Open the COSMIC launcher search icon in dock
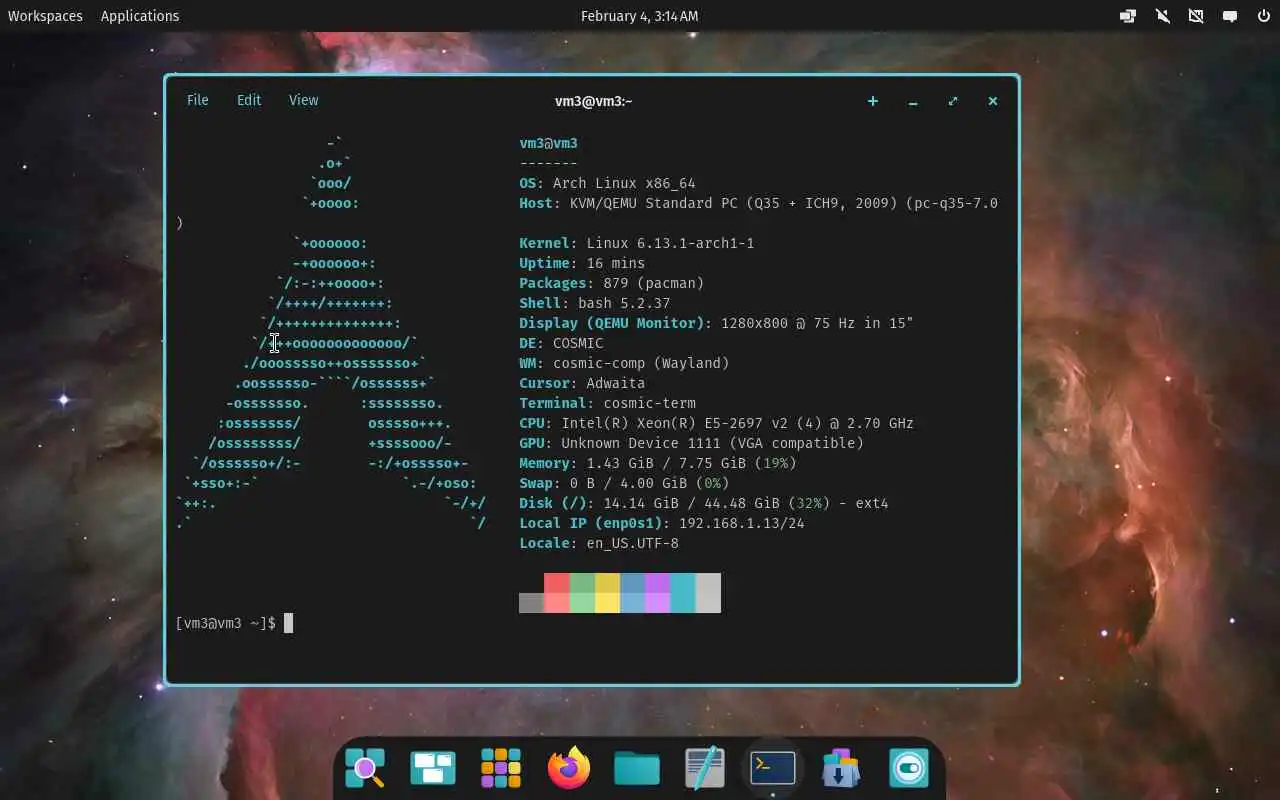1280x800 pixels. click(x=365, y=768)
